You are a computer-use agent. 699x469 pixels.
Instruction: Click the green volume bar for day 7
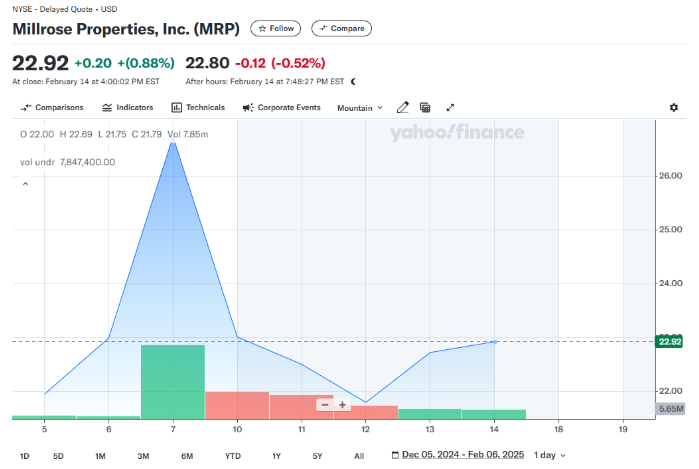(173, 382)
